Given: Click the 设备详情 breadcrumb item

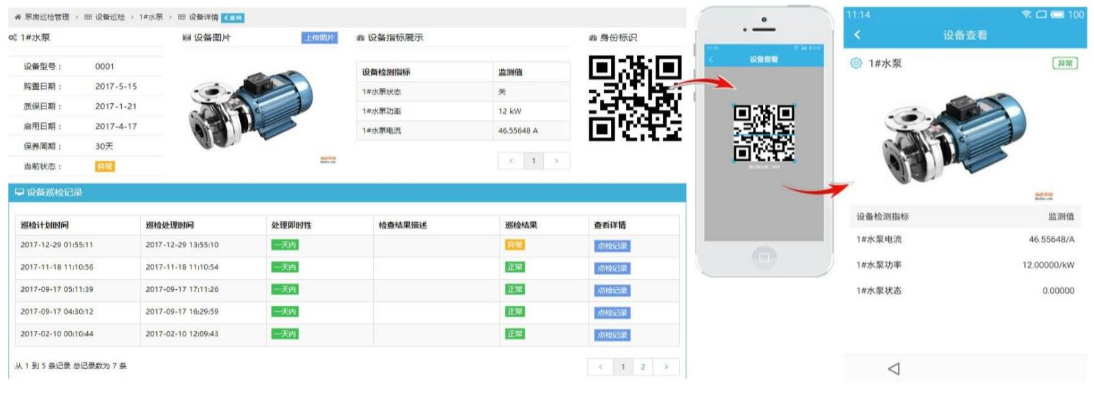Looking at the screenshot, I should [203, 17].
